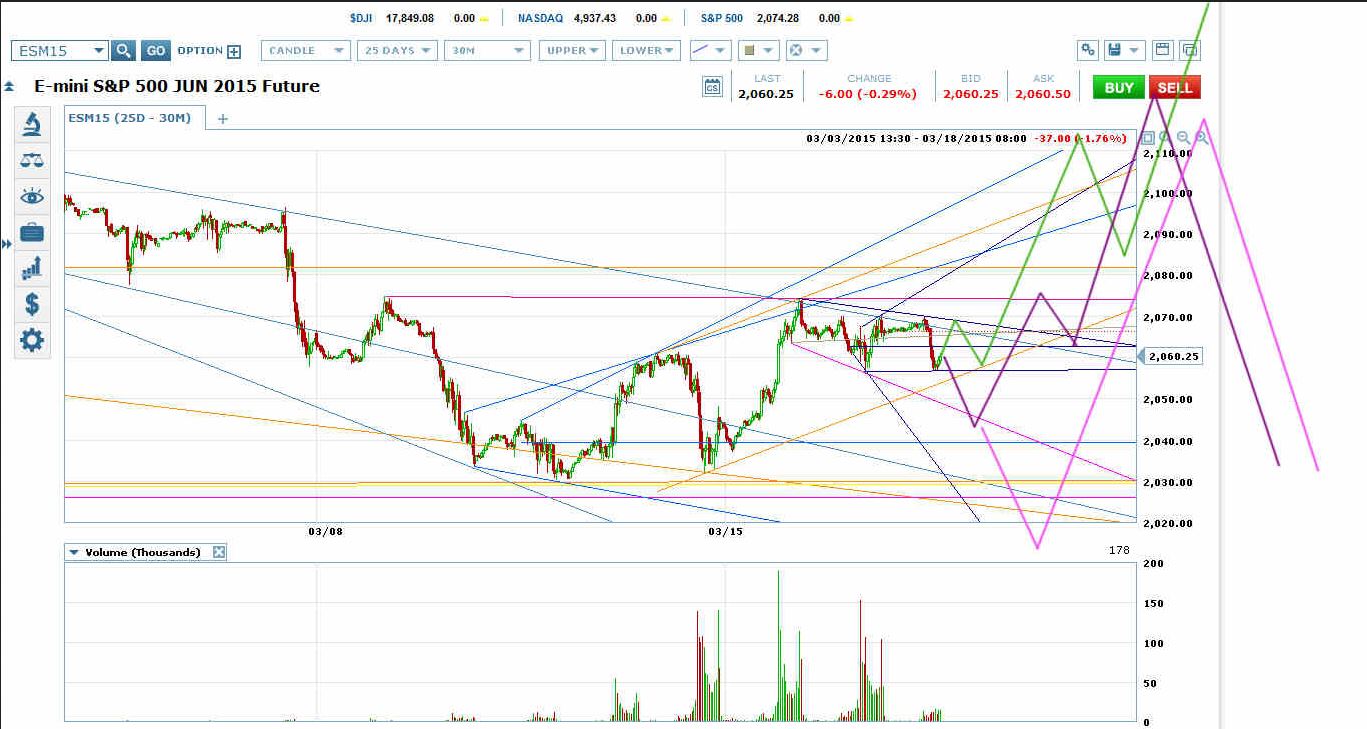Click the OPTION label
The height and width of the screenshot is (729, 1367).
(200, 50)
